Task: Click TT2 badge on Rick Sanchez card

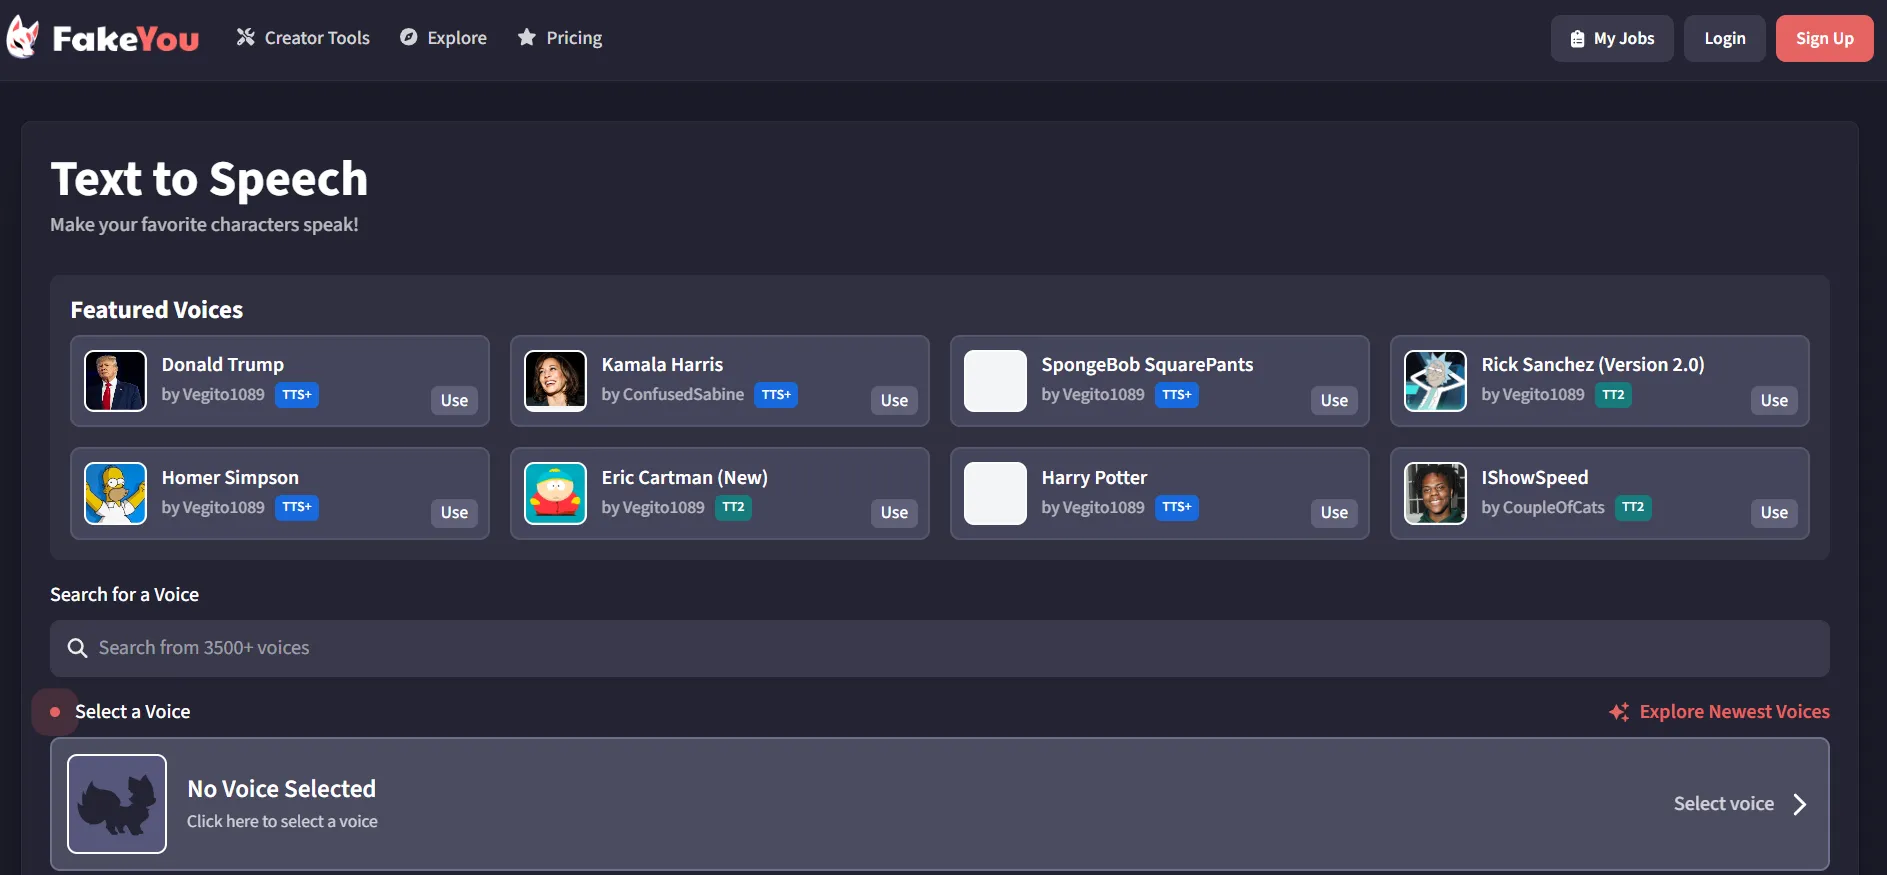Action: 1613,395
